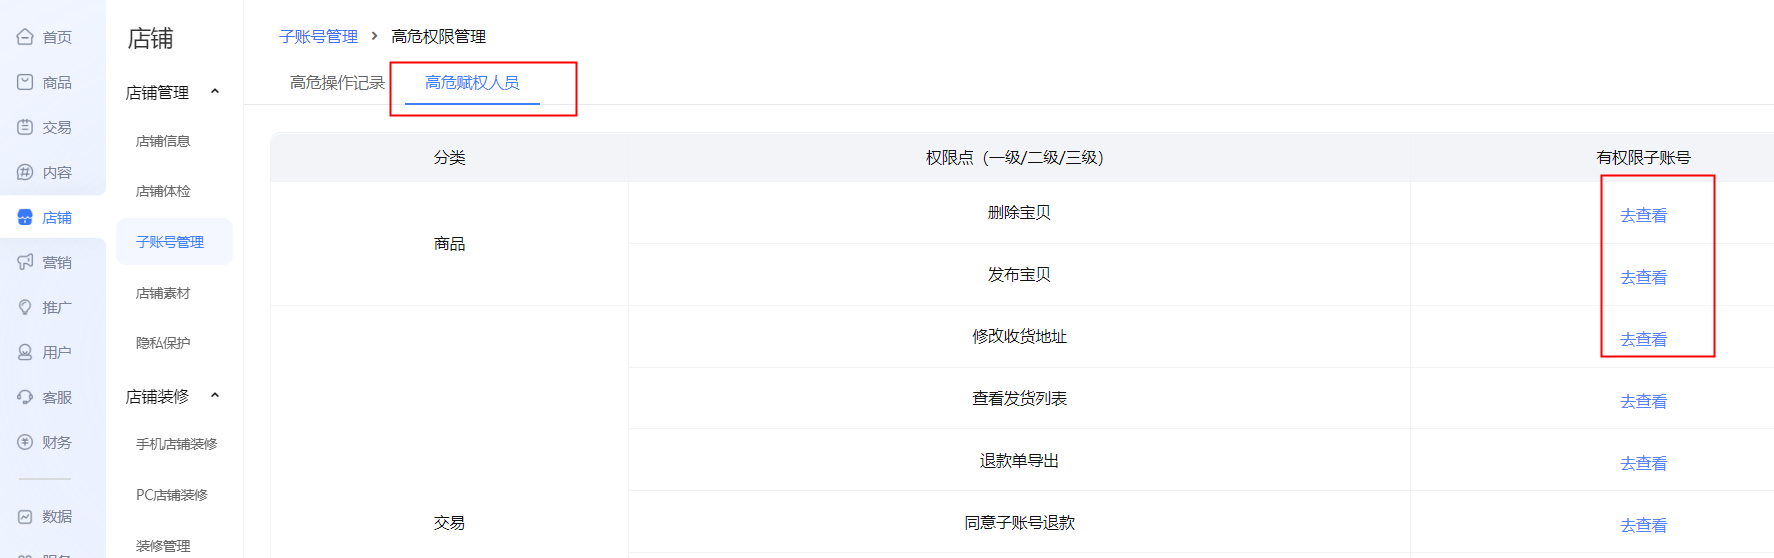
Task: Click the 客服 headset icon
Action: point(25,397)
